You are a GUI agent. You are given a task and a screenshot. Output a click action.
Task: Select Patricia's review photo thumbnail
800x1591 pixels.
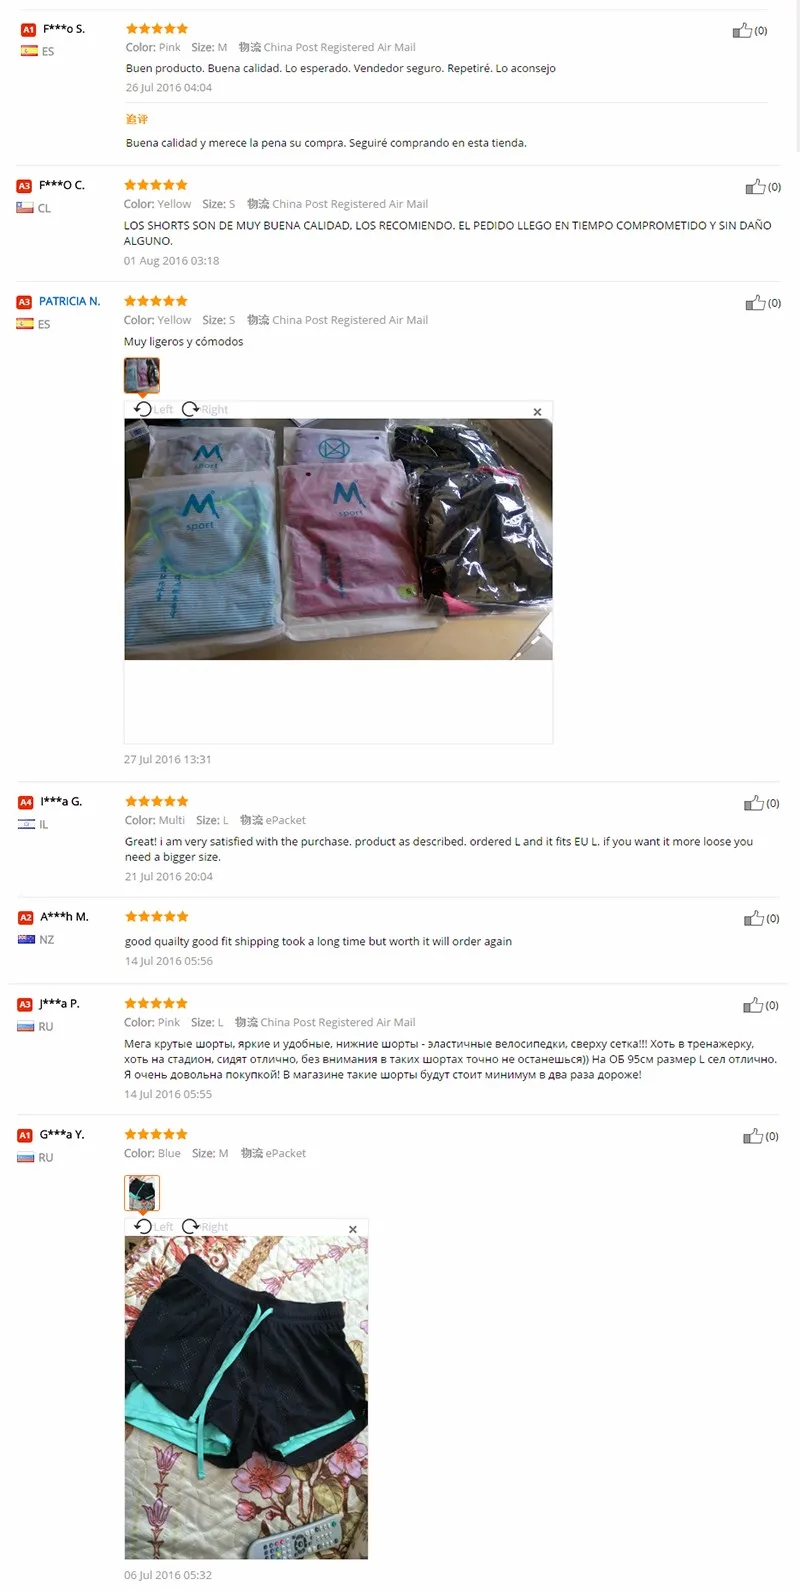coord(142,376)
